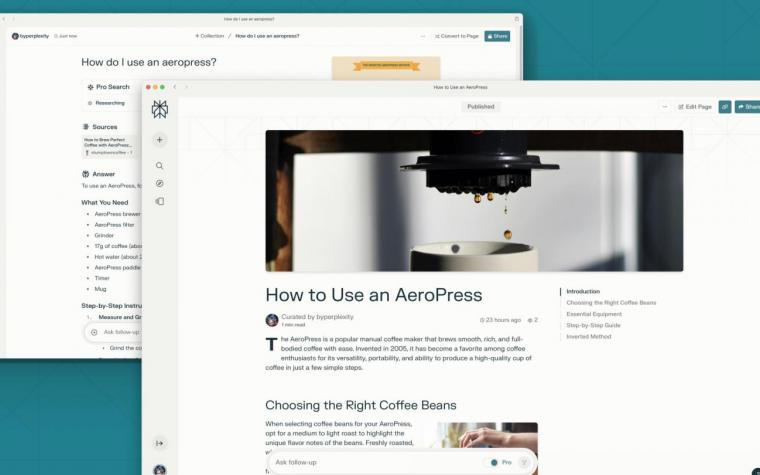The image size is (760, 475).
Task: Jump to Essential Equipment in outline
Action: pos(594,314)
